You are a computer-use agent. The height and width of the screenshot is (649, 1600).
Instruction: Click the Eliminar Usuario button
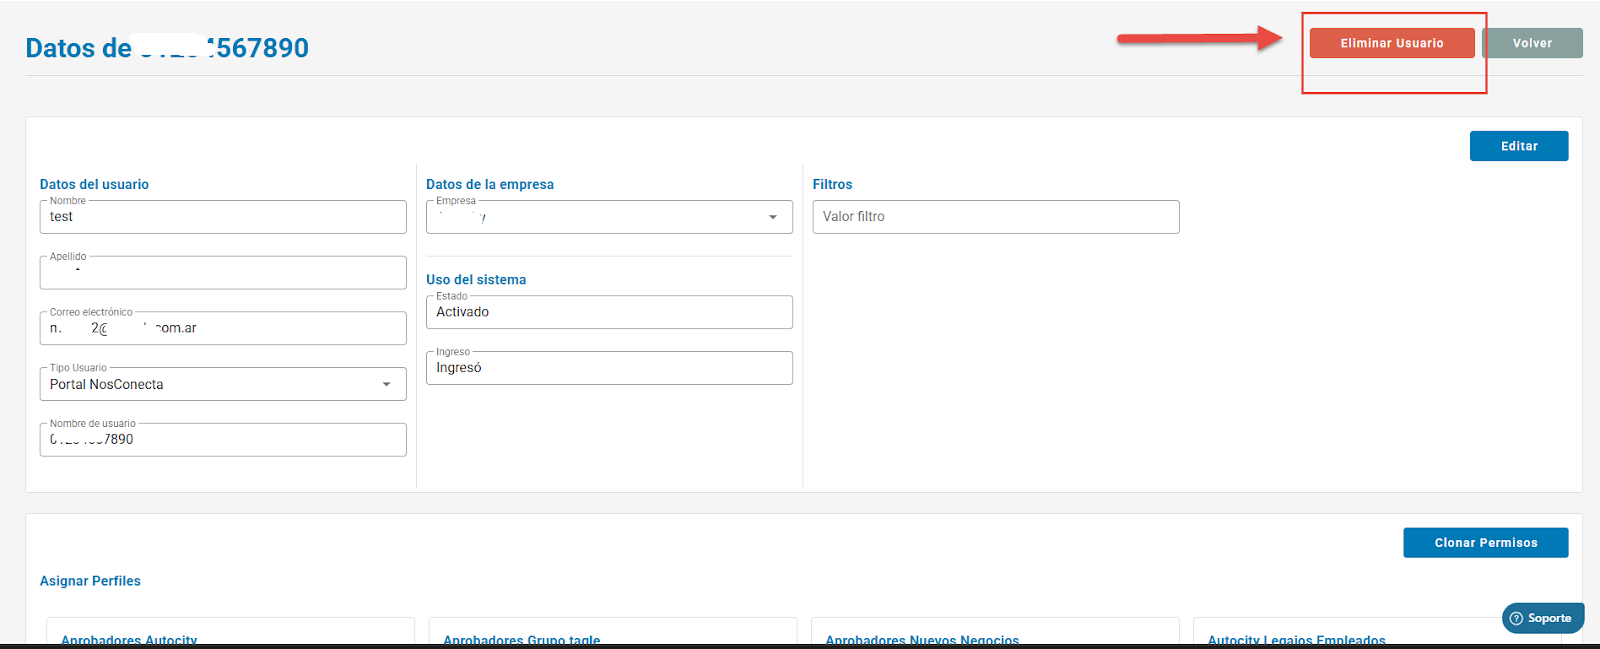pyautogui.click(x=1392, y=43)
